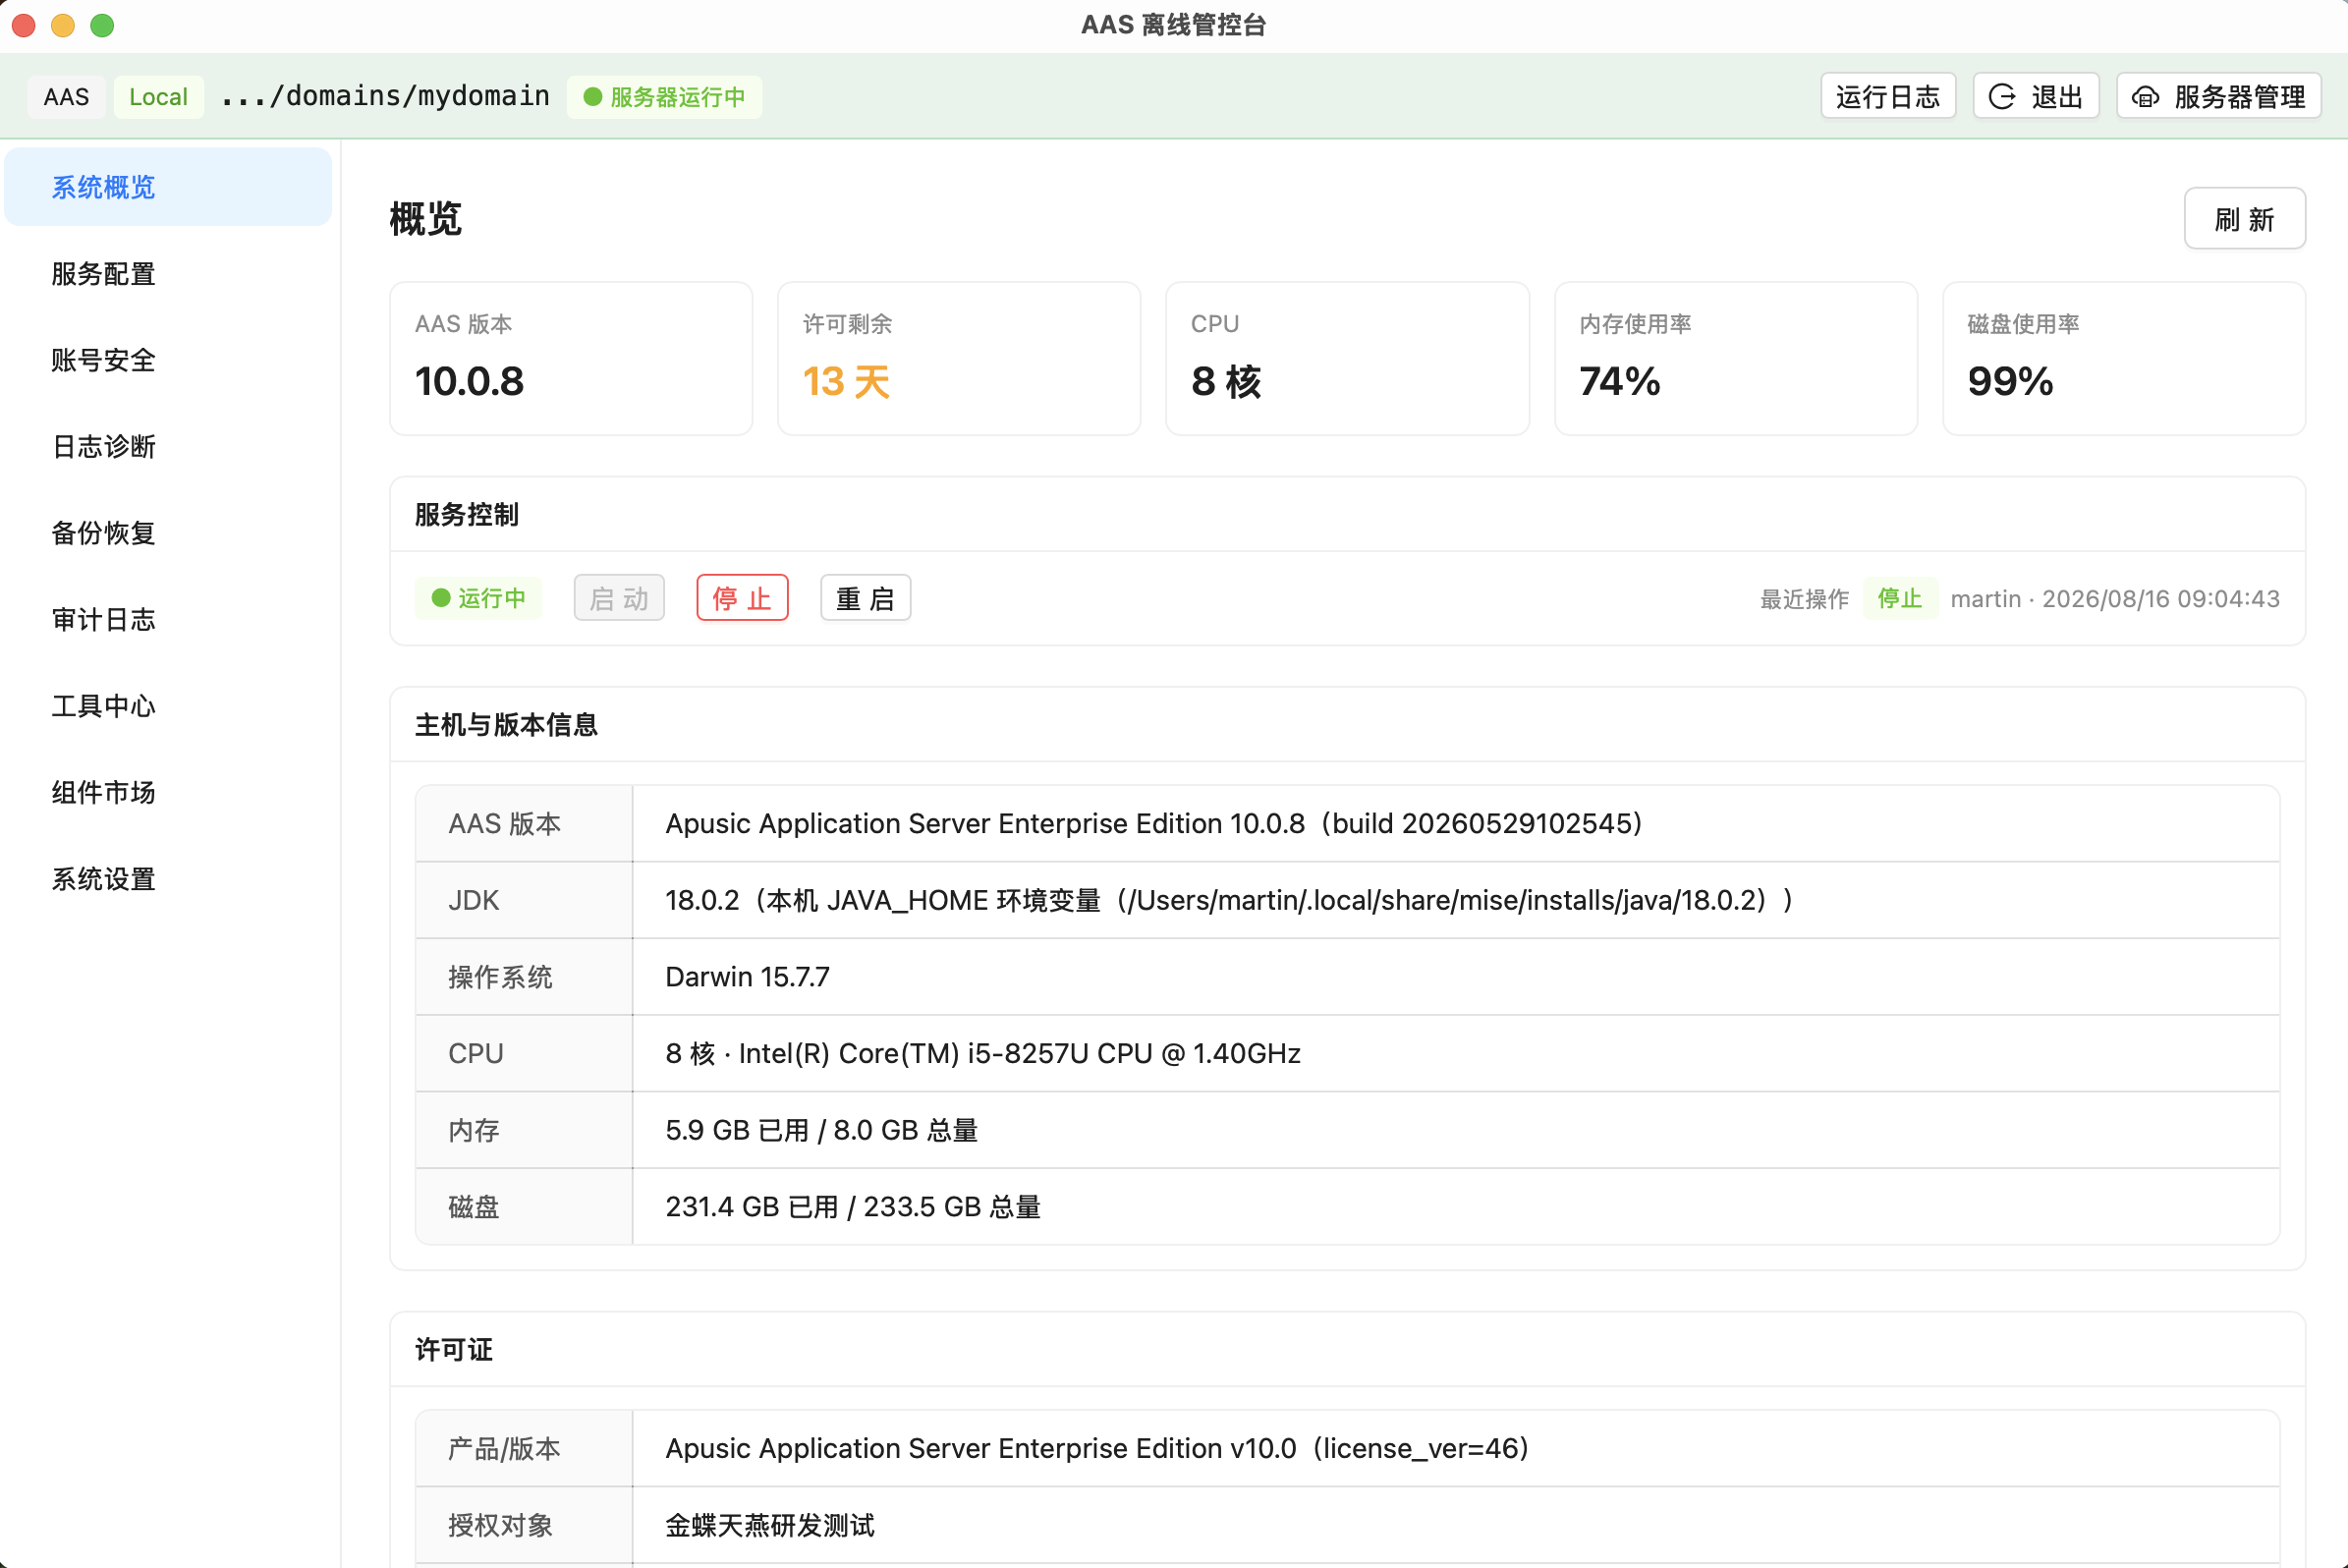Click the martin · 2026/08/16 09:04:43 timestamp

(x=2115, y=599)
